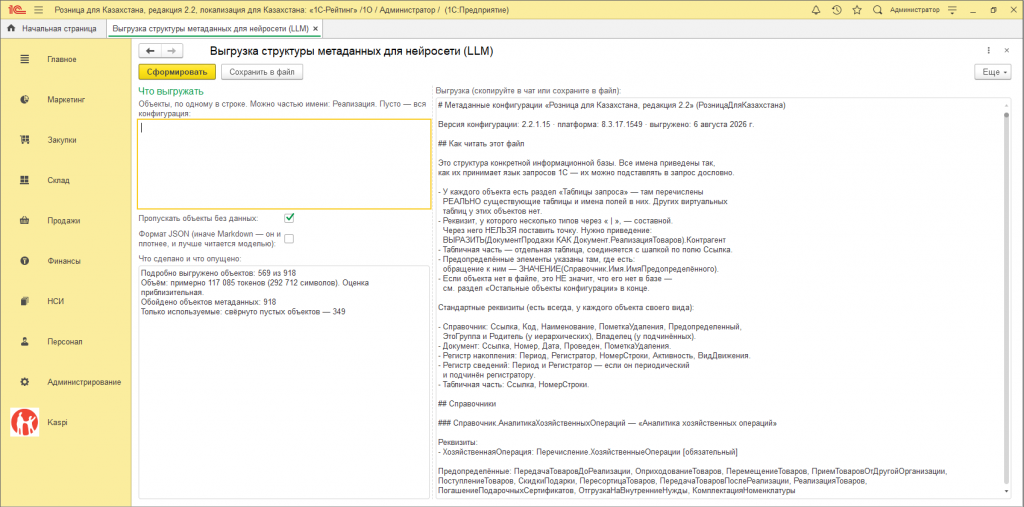Toggle Пропускать объекты без данных checkbox
Viewport: 1024px width, 507px height.
click(289, 218)
